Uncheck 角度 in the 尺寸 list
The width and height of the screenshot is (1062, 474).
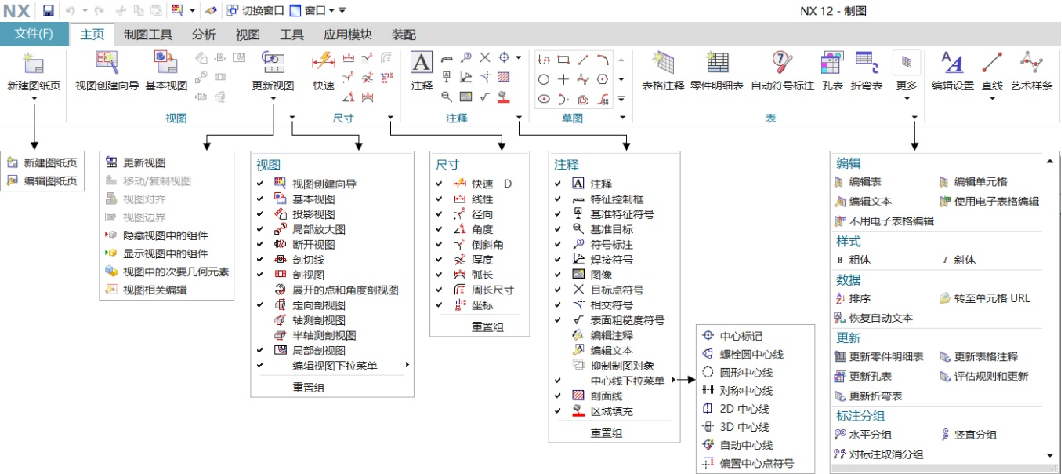click(x=440, y=229)
